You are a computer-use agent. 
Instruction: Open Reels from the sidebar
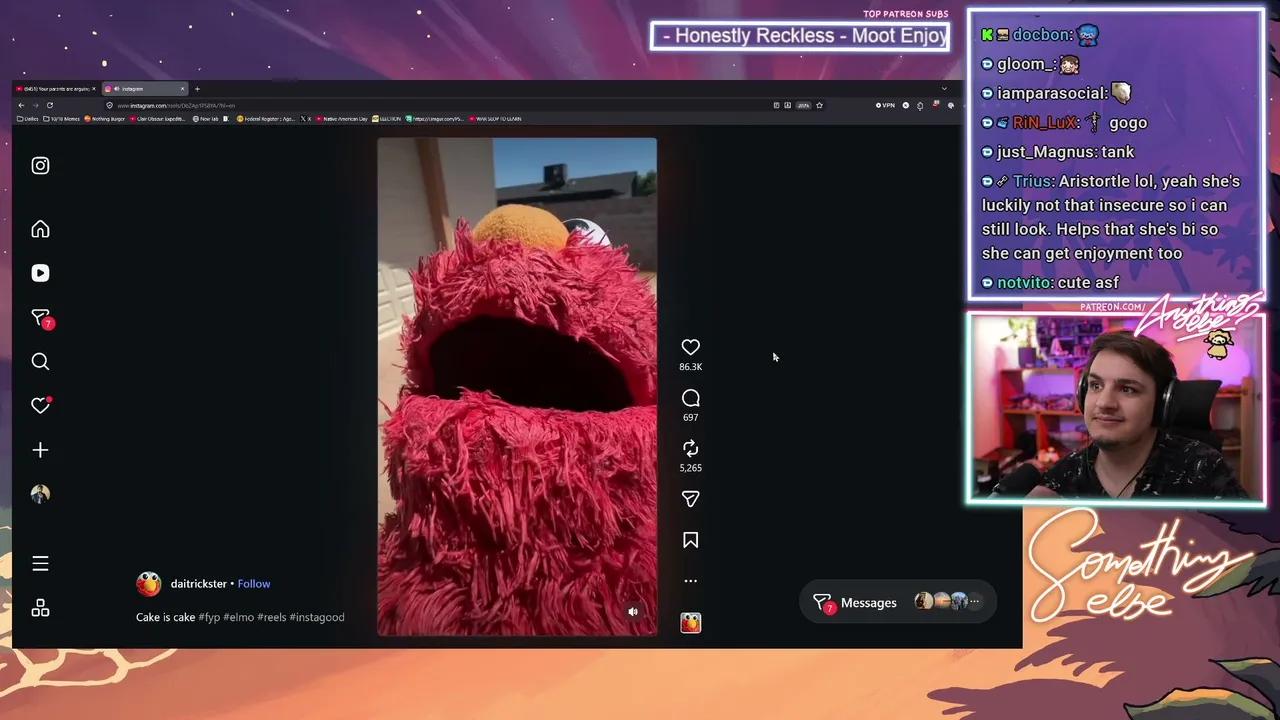[x=40, y=273]
